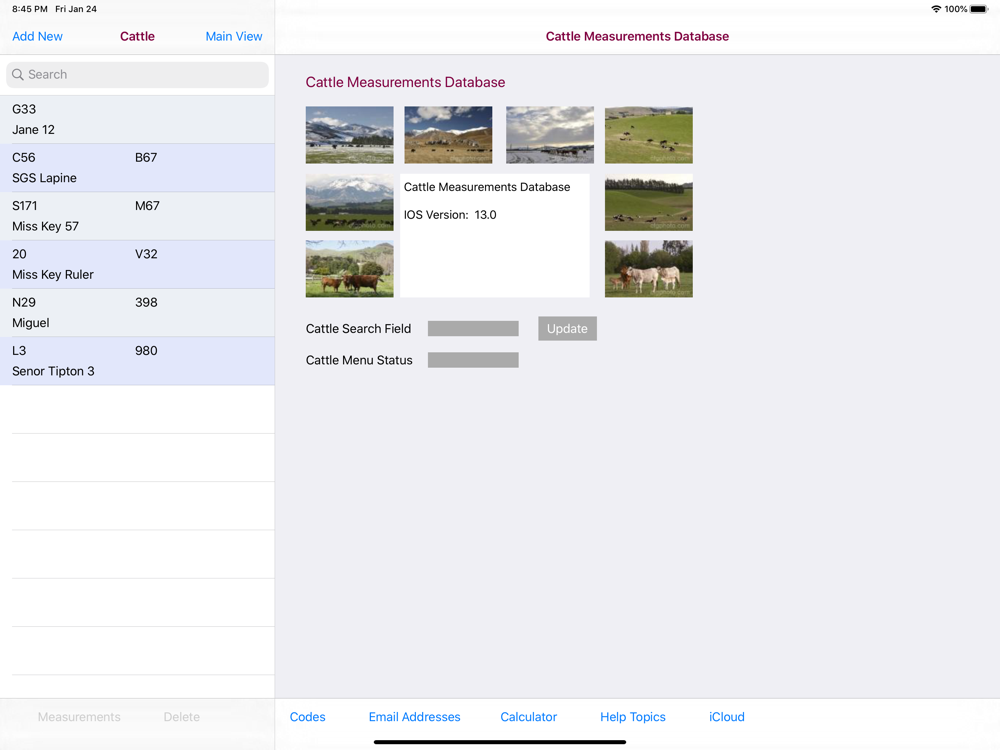Screen dimensions: 1000x750
Task: Open the Codes tab
Action: (307, 717)
